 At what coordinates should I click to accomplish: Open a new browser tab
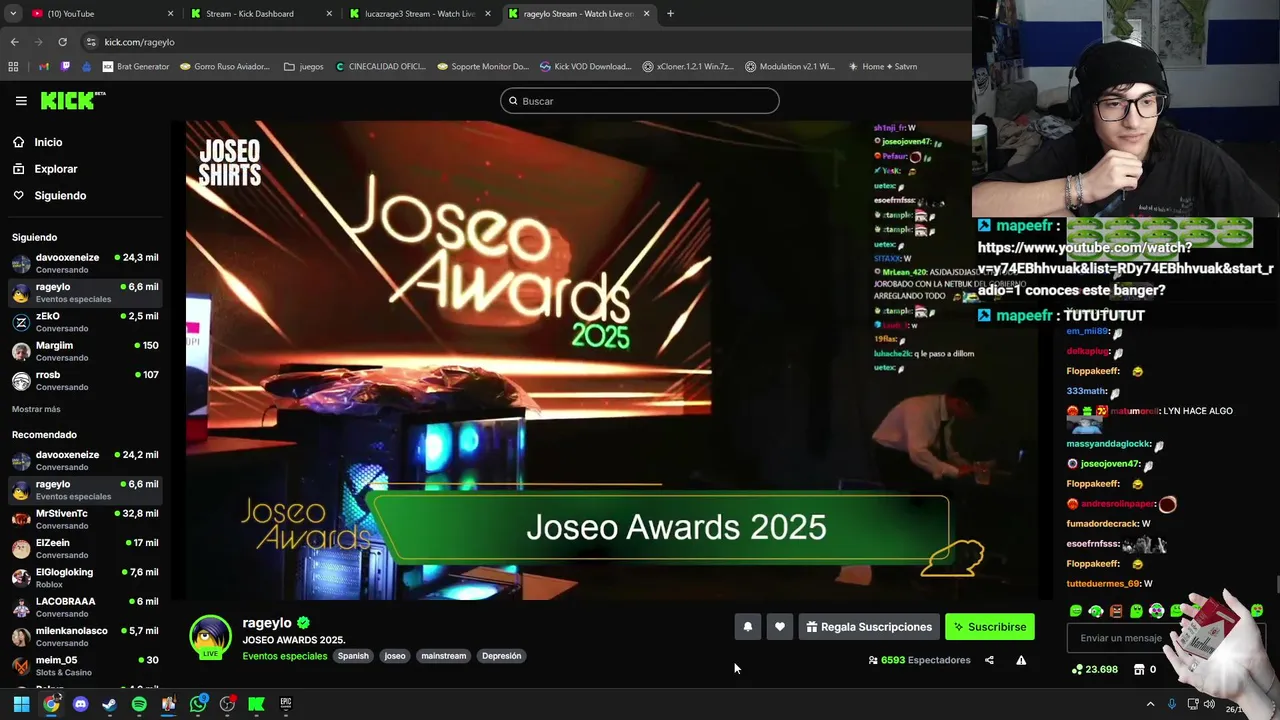[670, 14]
